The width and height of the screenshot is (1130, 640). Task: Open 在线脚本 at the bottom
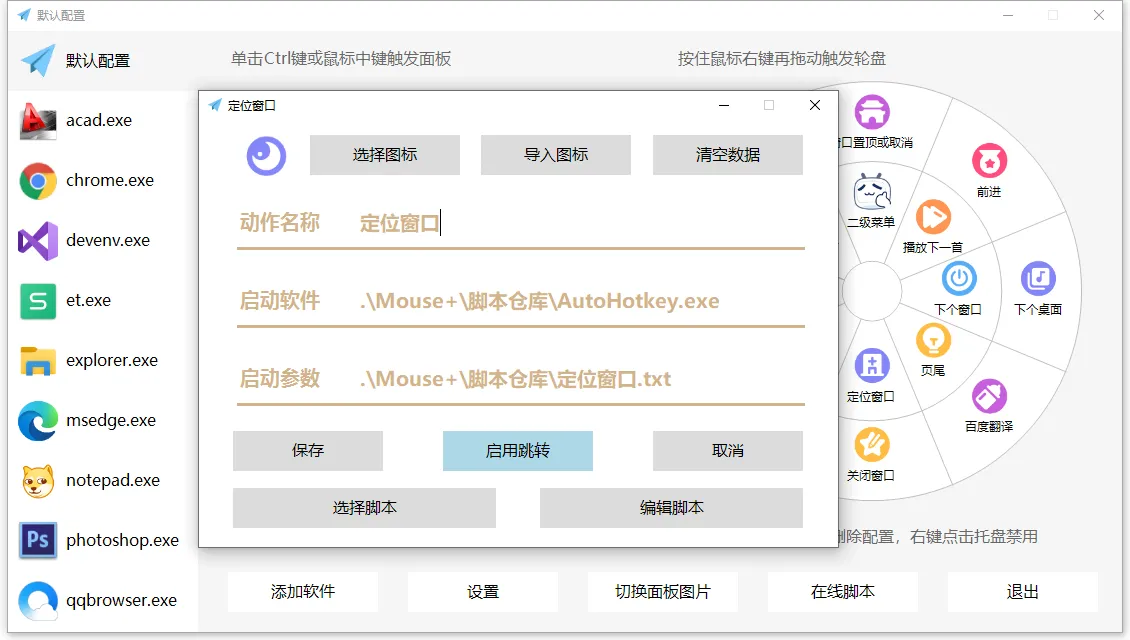coord(841,592)
